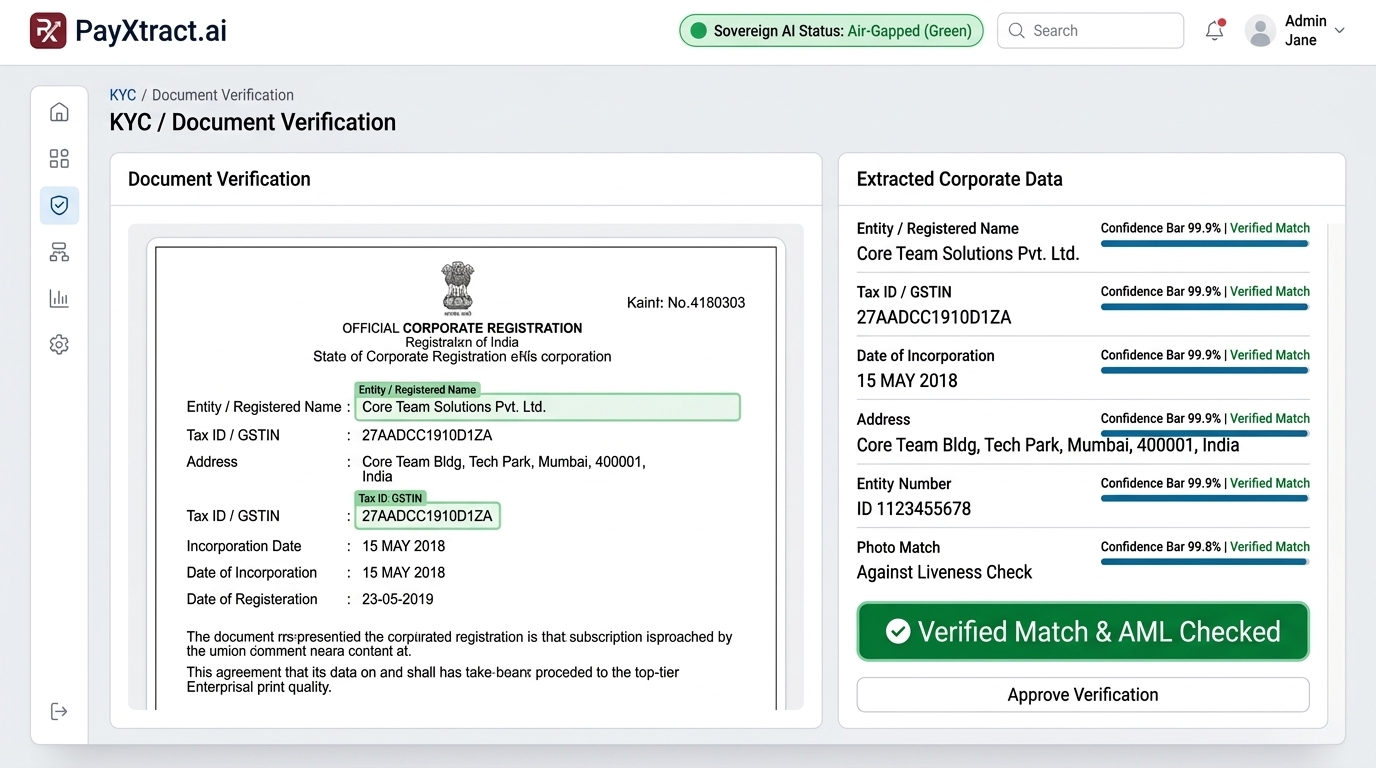Open the dashboard grid icon in sidebar
Screen dimensions: 1376x768
tap(59, 158)
